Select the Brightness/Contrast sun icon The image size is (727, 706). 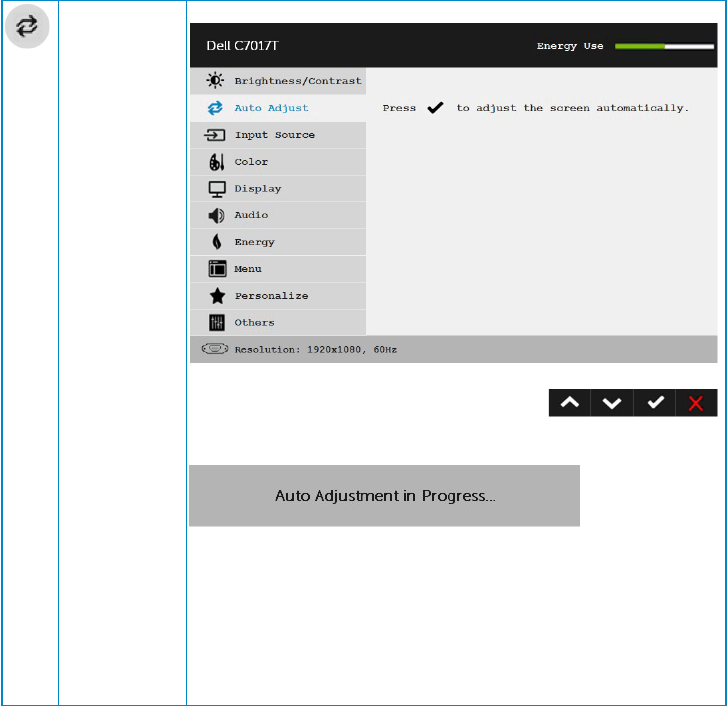click(x=215, y=81)
